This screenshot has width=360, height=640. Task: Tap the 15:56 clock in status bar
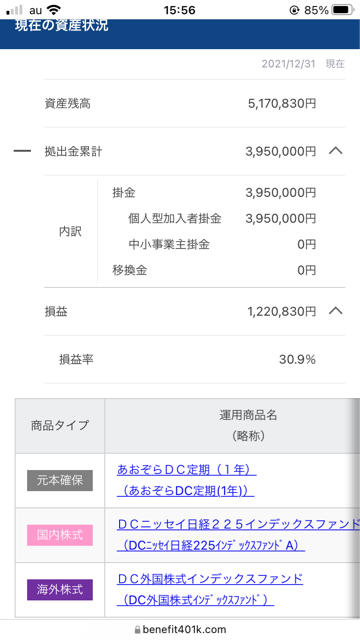tap(180, 10)
